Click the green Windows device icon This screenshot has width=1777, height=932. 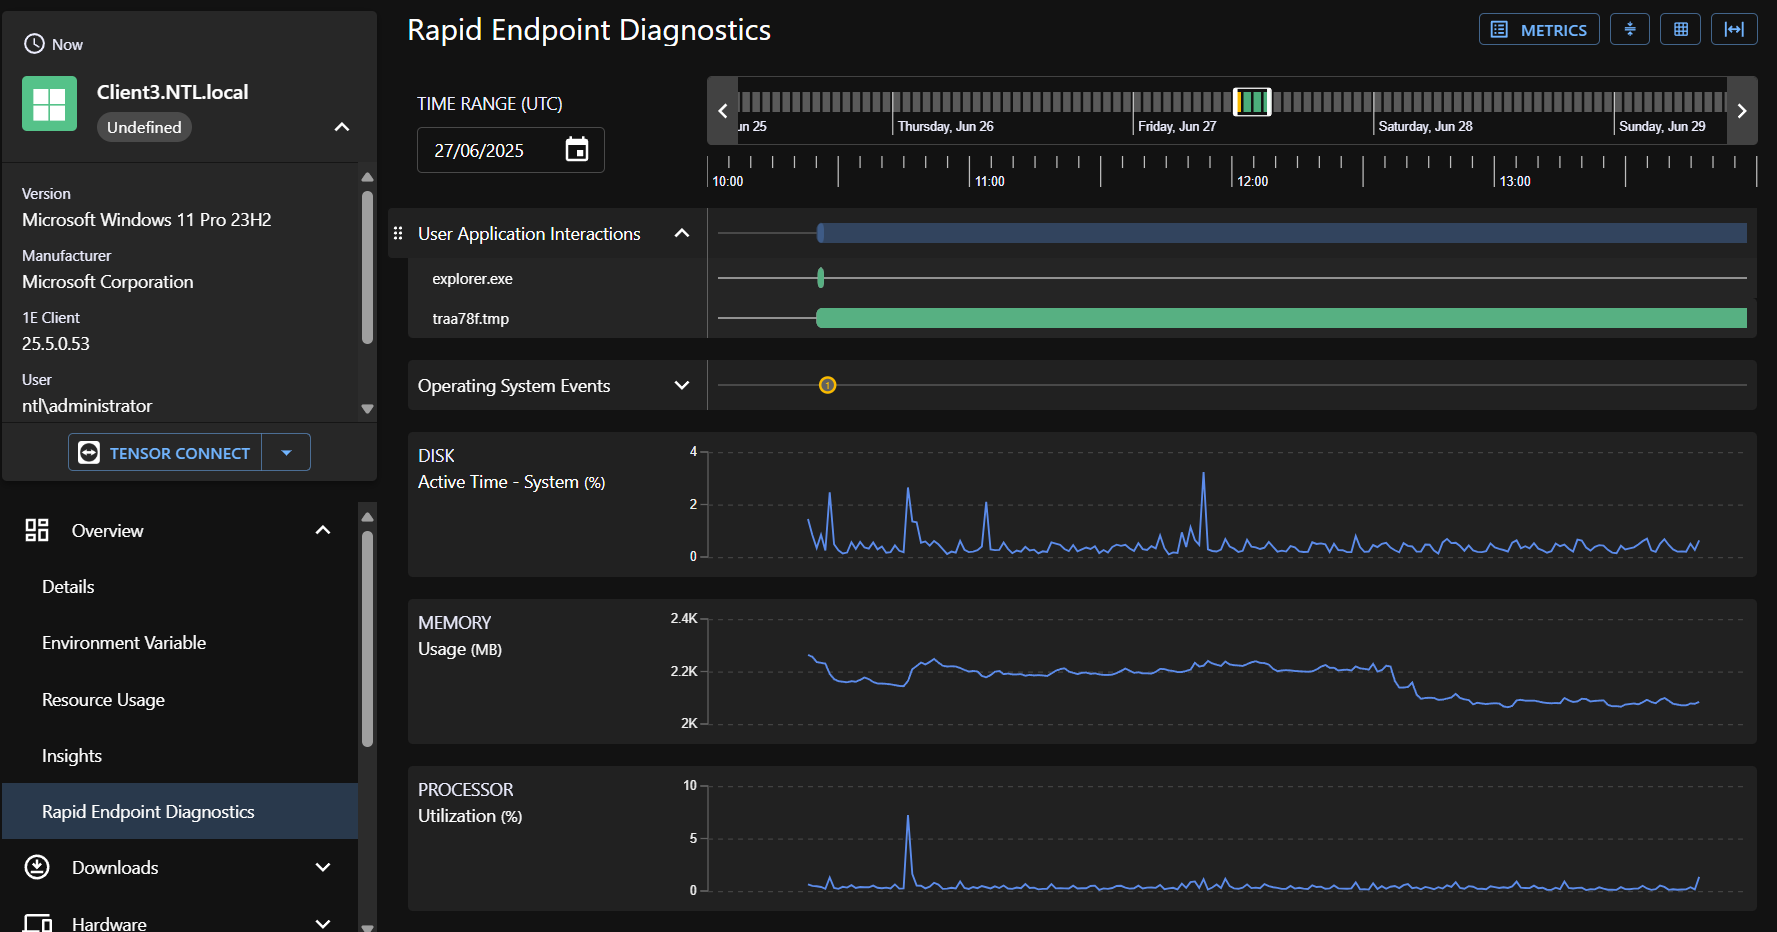[49, 104]
